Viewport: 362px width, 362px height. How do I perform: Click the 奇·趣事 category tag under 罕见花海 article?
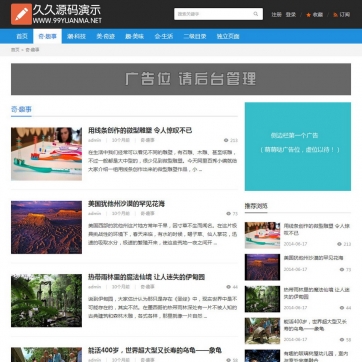pyautogui.click(x=147, y=214)
